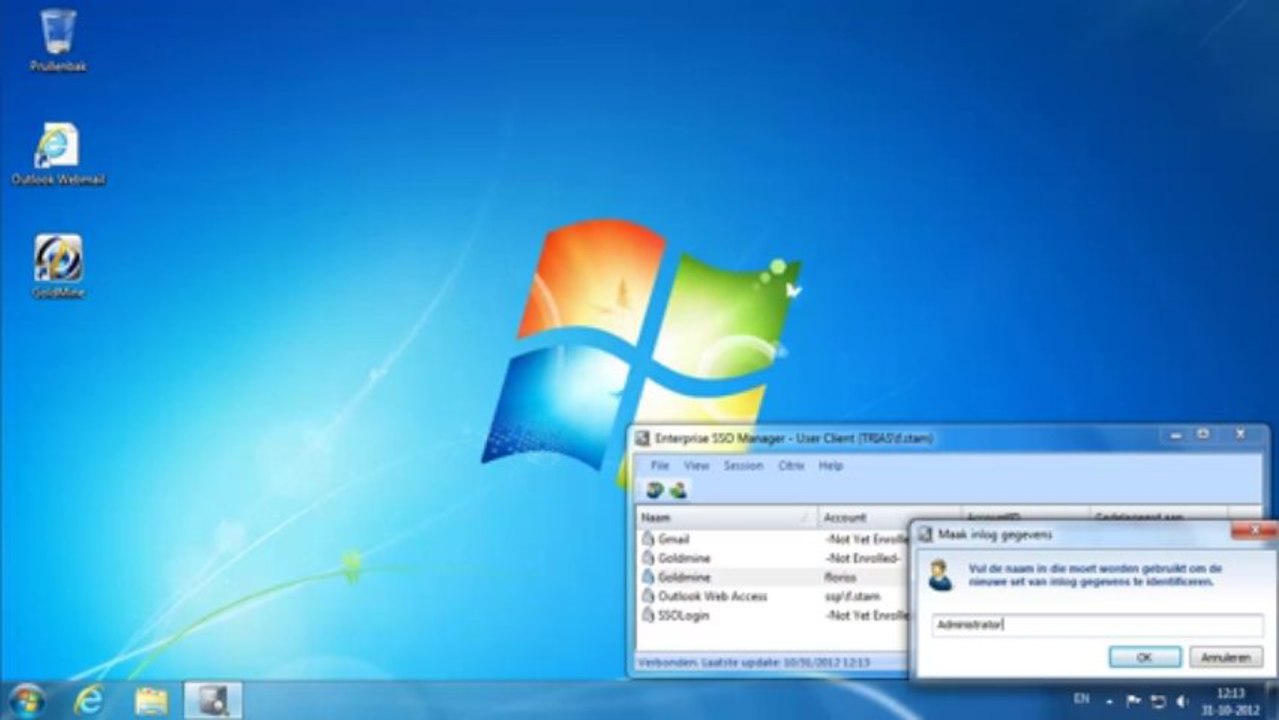The height and width of the screenshot is (720, 1279).
Task: Open the Citrix menu in SSO Manager
Action: (791, 465)
